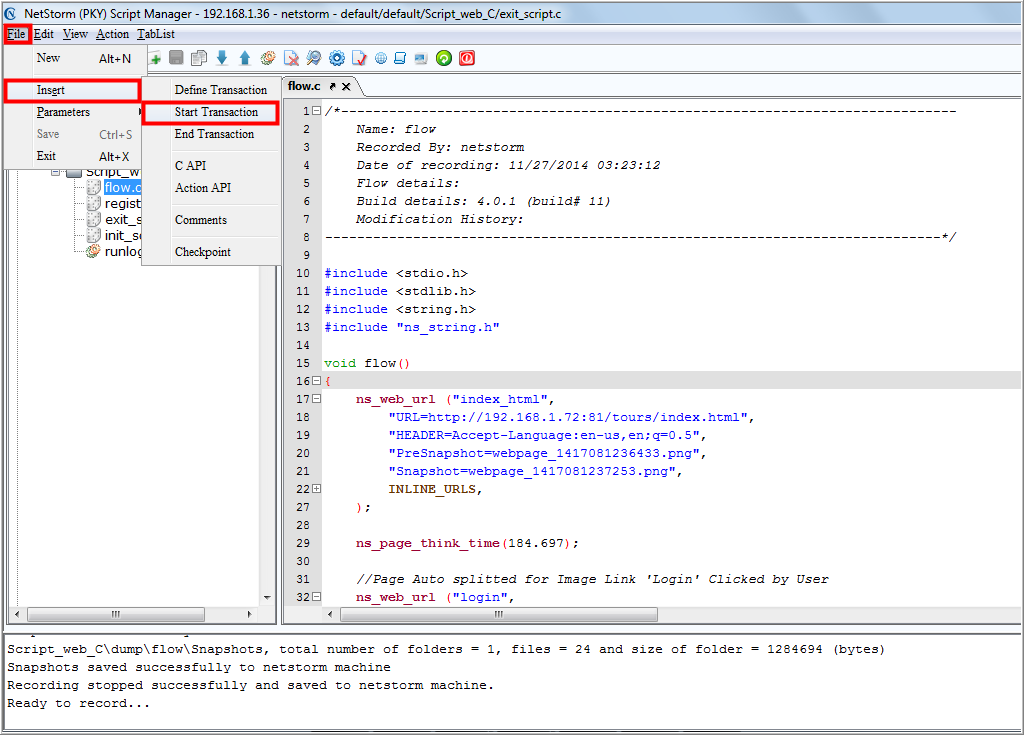
Task: Click the editor scroll-left arrow
Action: tap(330, 614)
